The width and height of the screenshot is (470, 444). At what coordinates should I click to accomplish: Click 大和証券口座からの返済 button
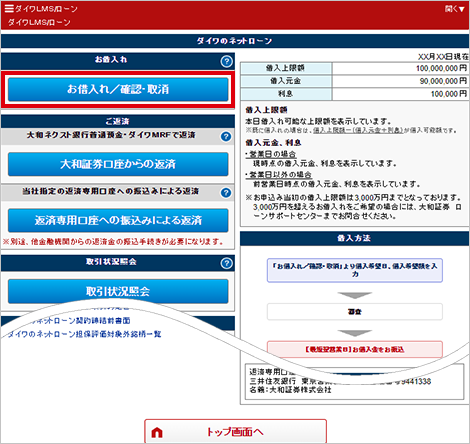[x=118, y=164]
